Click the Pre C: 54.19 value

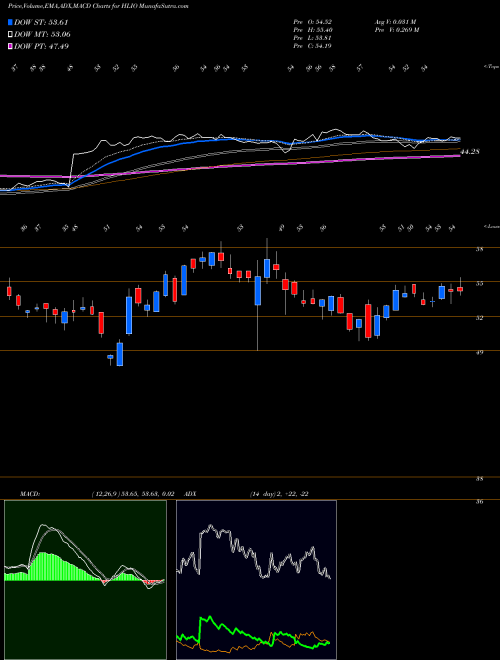tap(312, 46)
